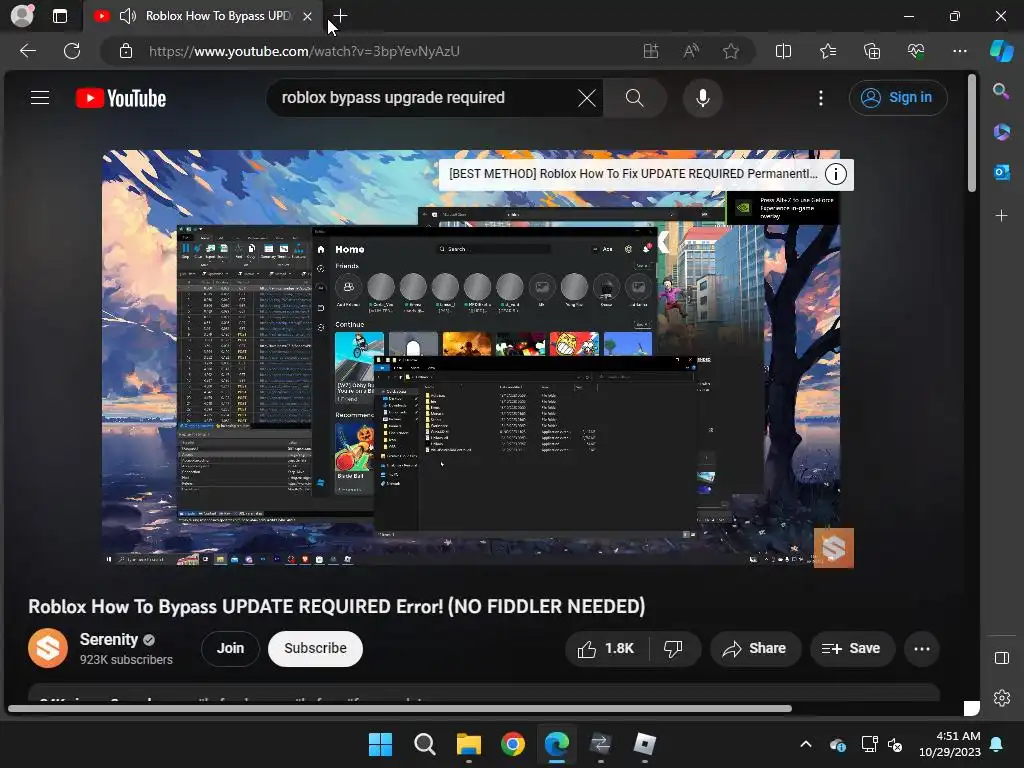Open the apps available icon in address bar
This screenshot has width=1024, height=768.
click(650, 51)
